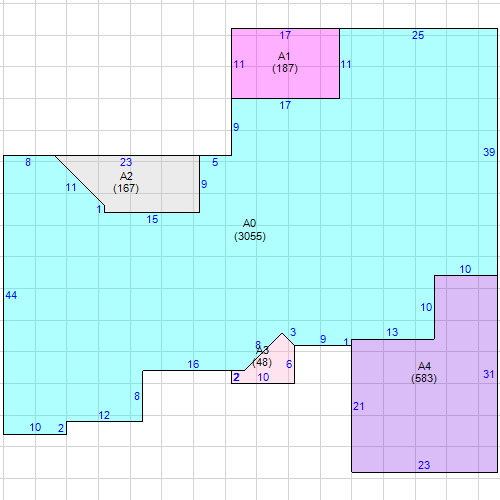This screenshot has width=500, height=500.
Task: Select the bold 2 dimension in A3
Action: (236, 377)
